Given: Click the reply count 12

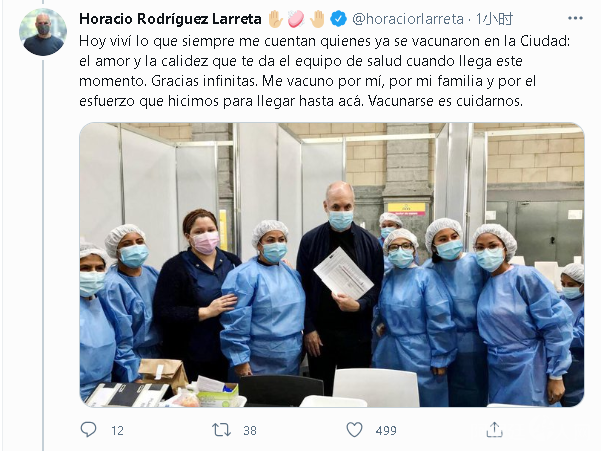Looking at the screenshot, I should click(117, 431).
